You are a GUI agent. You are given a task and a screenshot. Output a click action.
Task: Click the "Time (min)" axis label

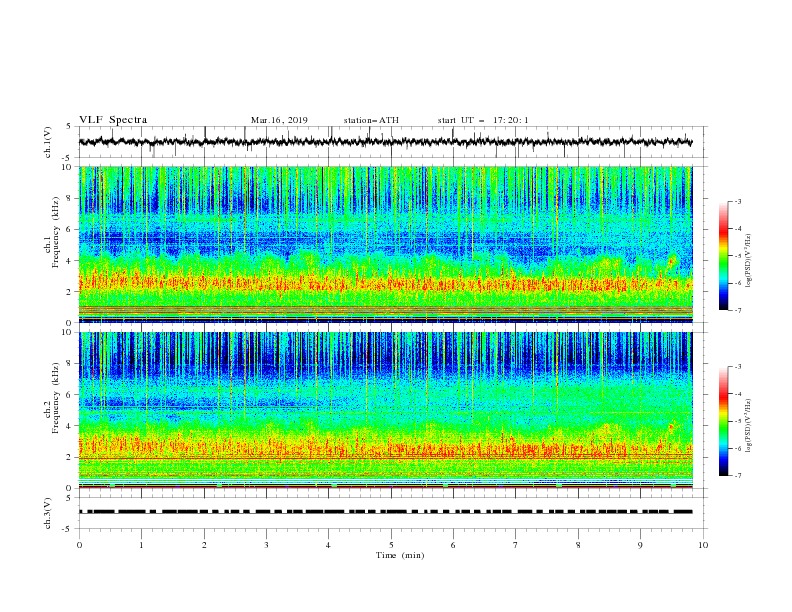point(400,555)
